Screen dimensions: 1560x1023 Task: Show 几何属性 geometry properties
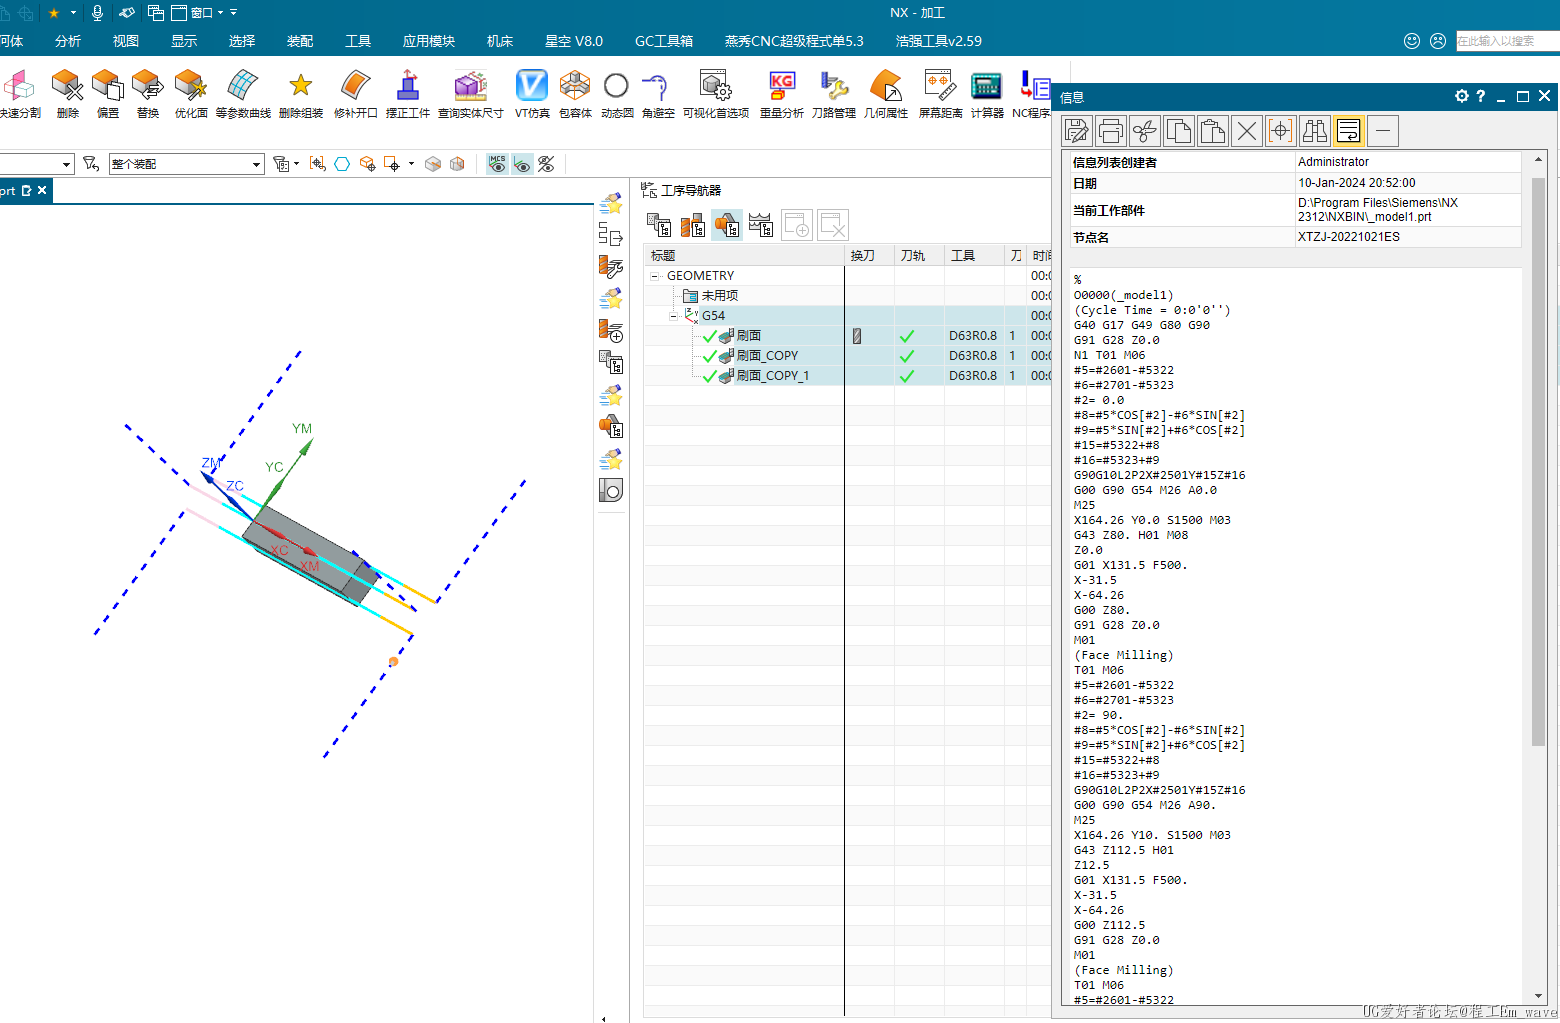886,93
